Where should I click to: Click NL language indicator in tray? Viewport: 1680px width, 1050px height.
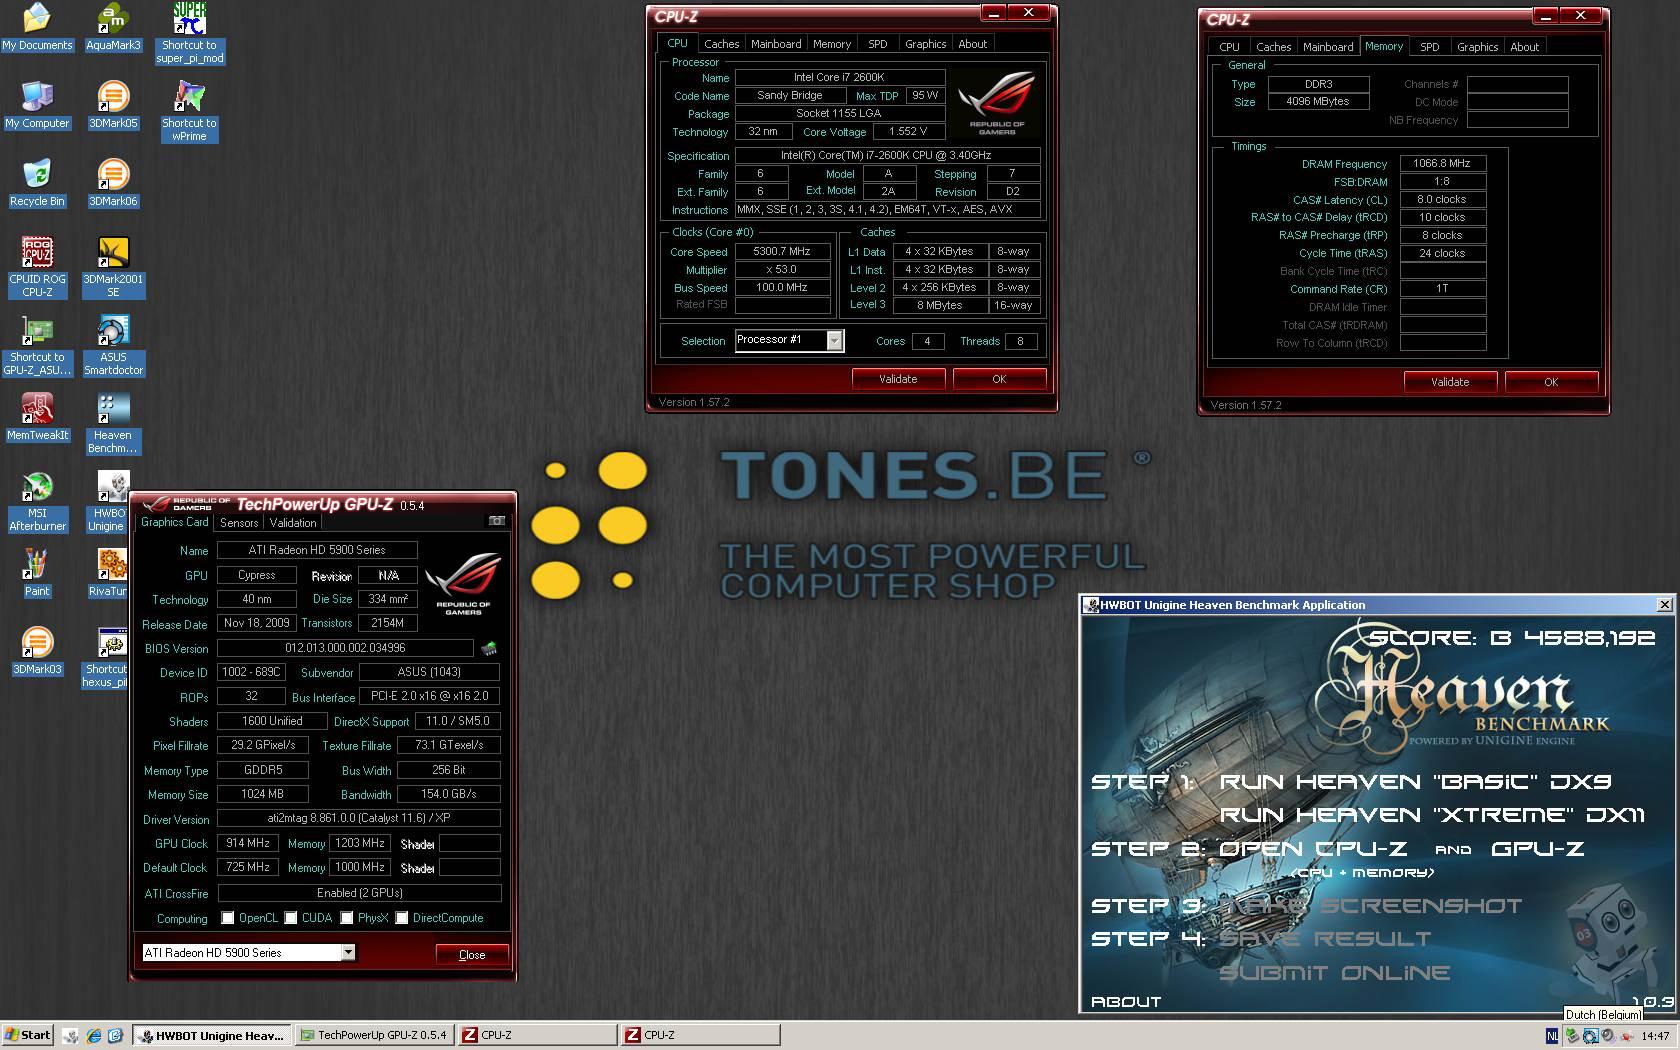tap(1552, 1036)
